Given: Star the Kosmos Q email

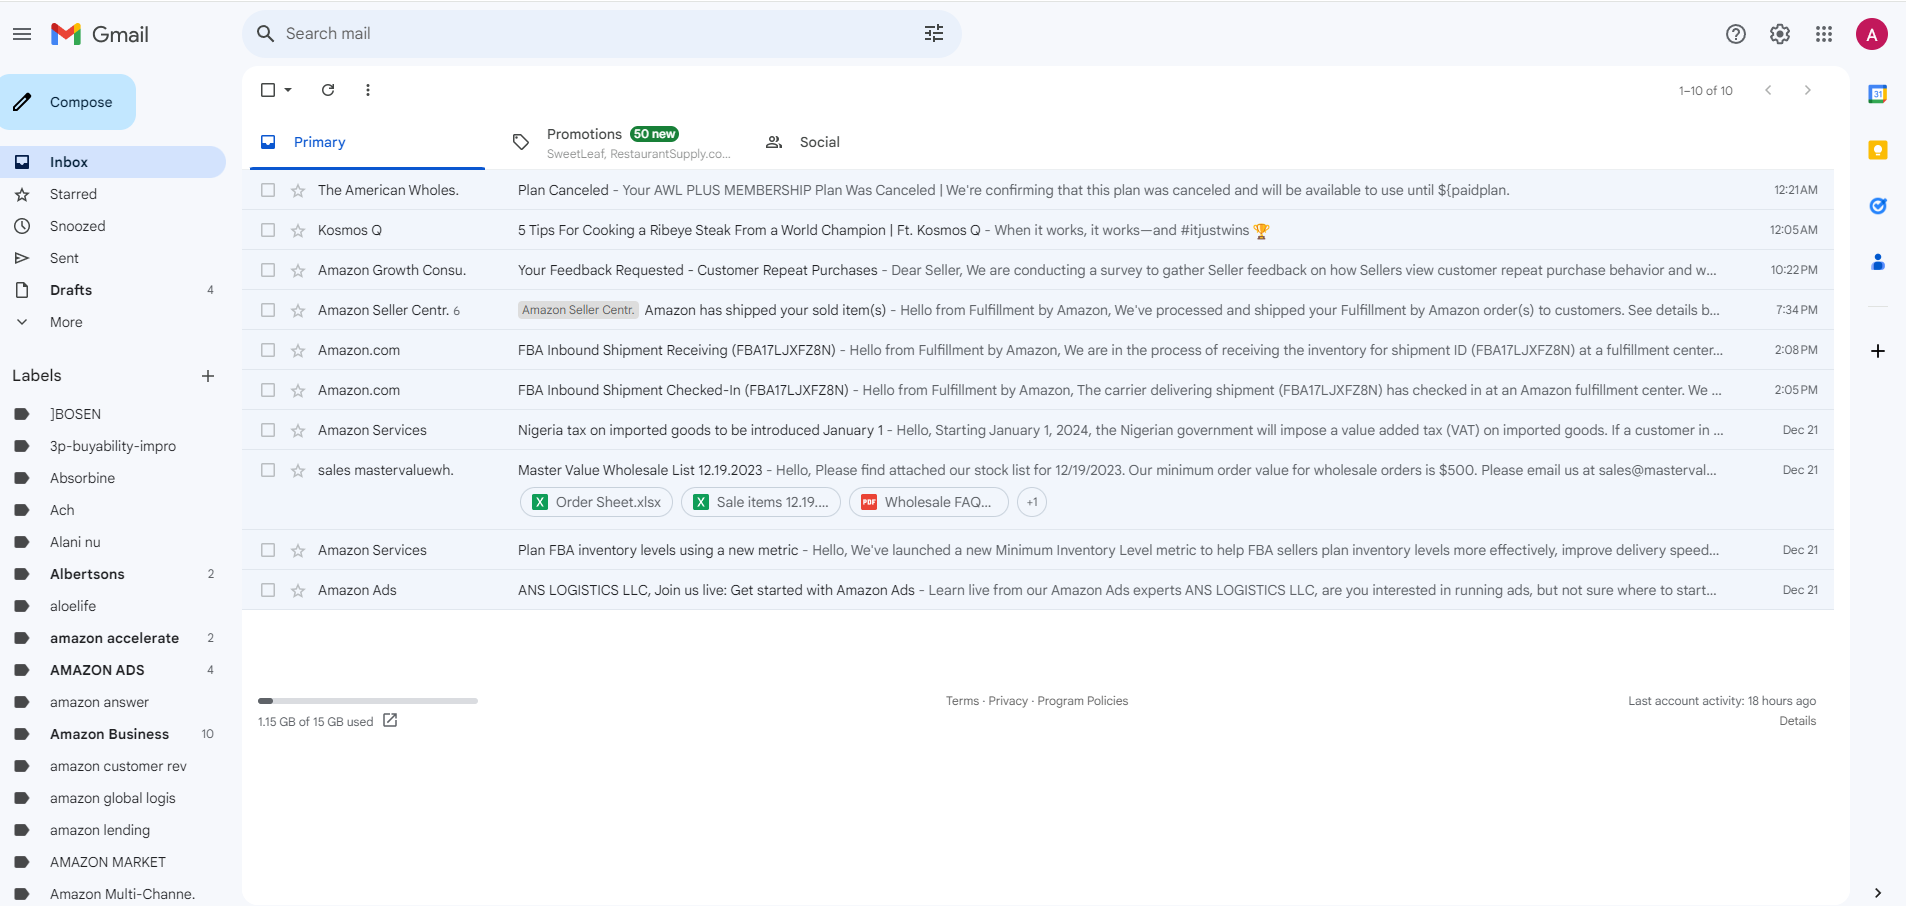Looking at the screenshot, I should point(298,230).
